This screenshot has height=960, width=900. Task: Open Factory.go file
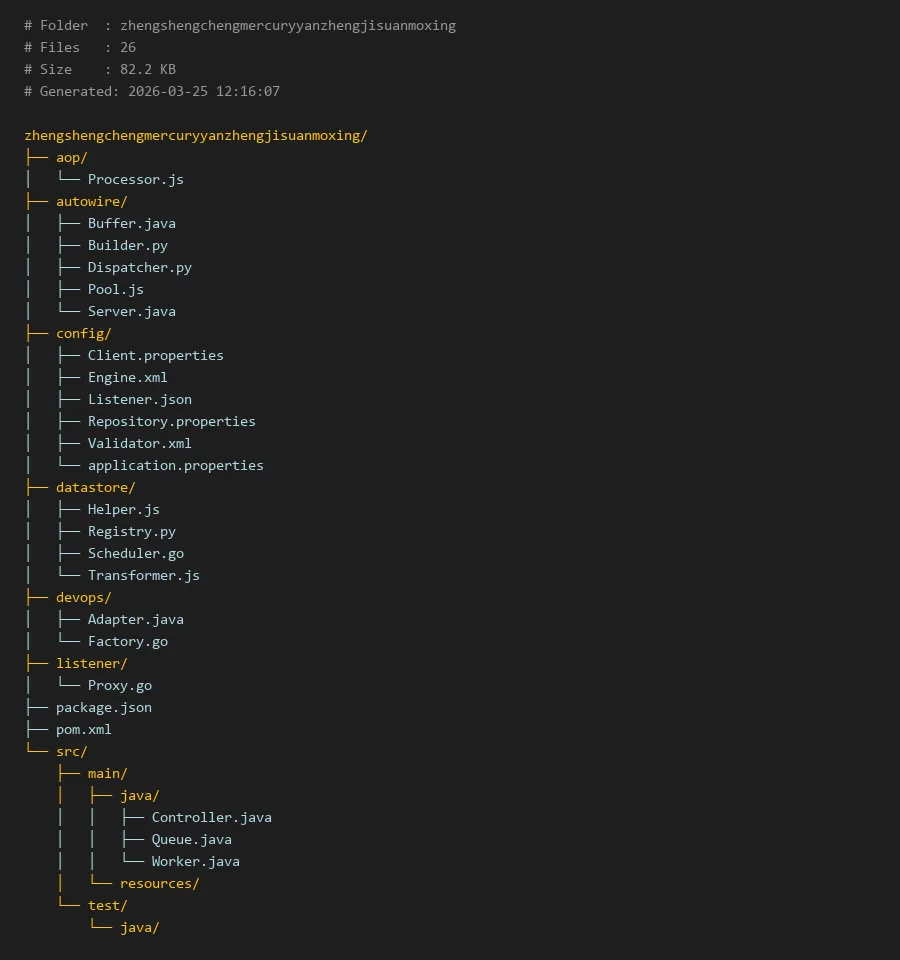click(x=127, y=641)
